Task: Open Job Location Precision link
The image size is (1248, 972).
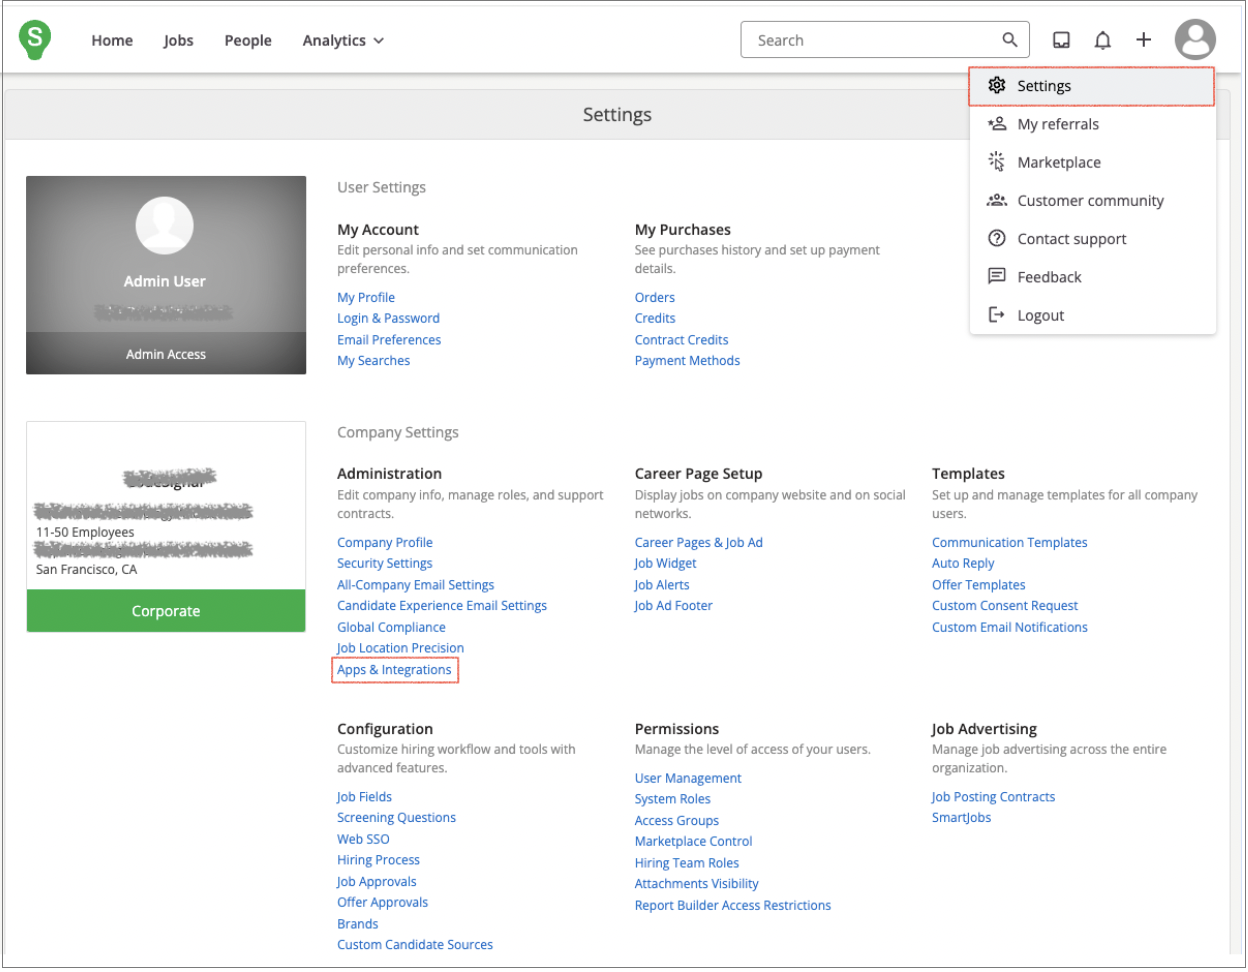Action: pyautogui.click(x=400, y=649)
